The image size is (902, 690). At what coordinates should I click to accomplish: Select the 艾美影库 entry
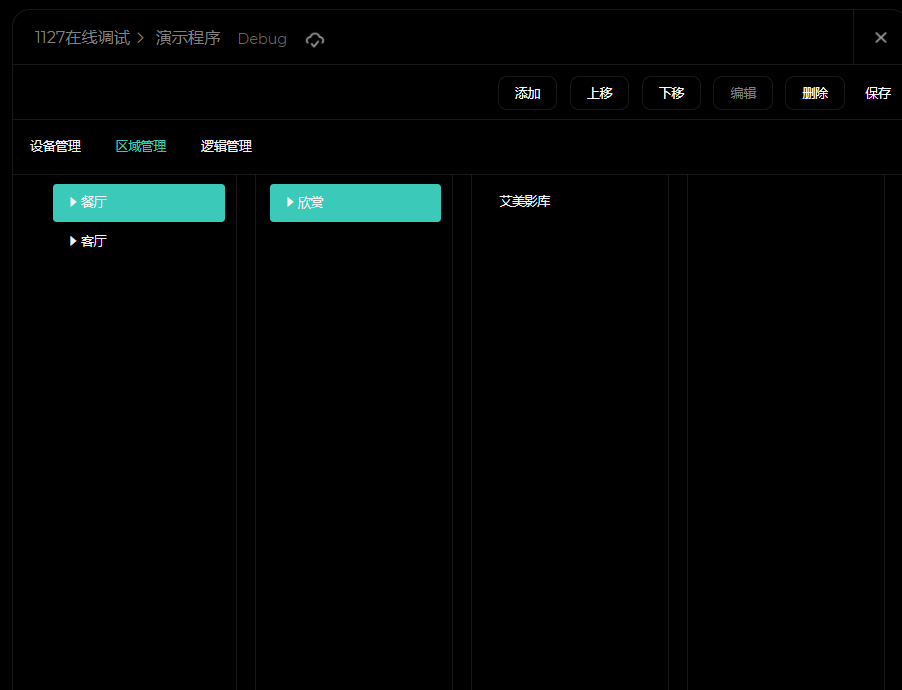tap(525, 201)
